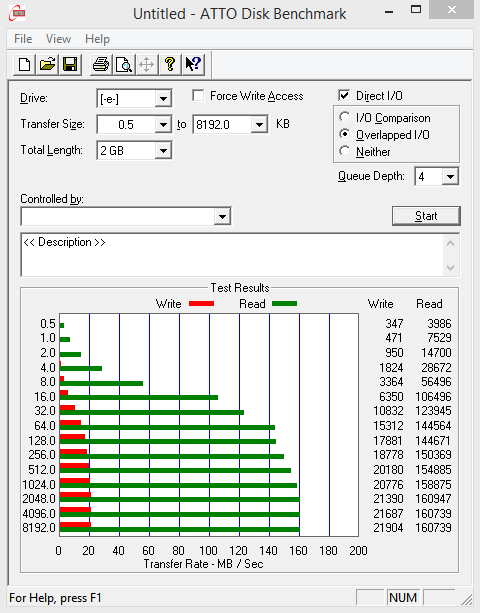Save results with the floppy disk icon
The height and width of the screenshot is (613, 480).
coord(70,64)
